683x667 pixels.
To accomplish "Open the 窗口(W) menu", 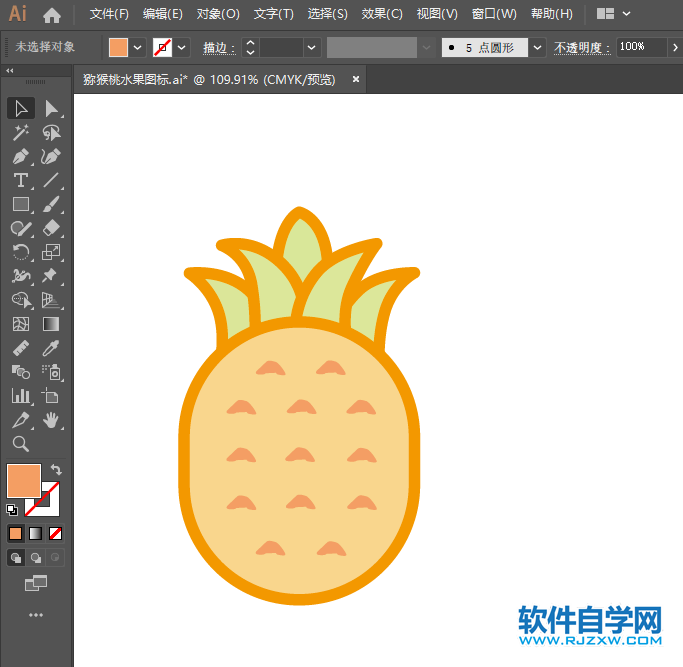I will tap(494, 14).
